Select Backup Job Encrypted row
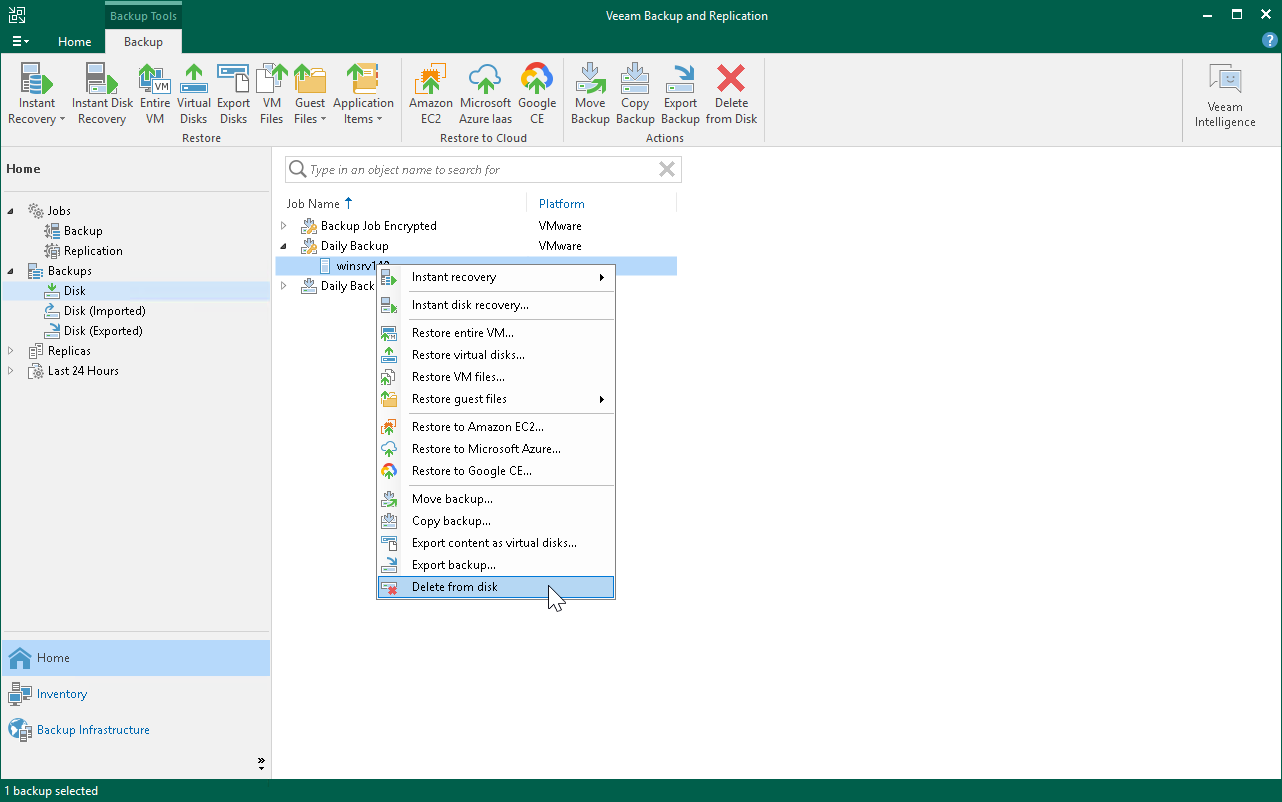Image resolution: width=1282 pixels, height=802 pixels. [476, 226]
